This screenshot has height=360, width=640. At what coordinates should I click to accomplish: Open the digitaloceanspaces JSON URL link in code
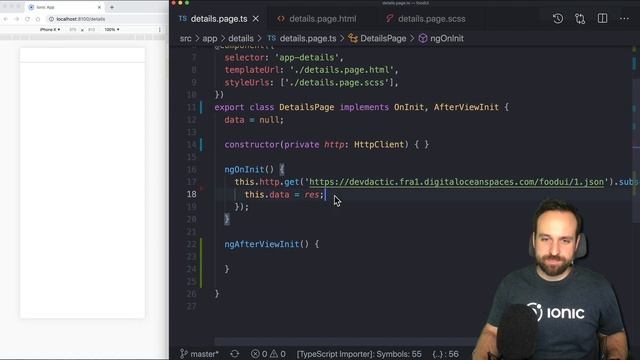pyautogui.click(x=456, y=182)
